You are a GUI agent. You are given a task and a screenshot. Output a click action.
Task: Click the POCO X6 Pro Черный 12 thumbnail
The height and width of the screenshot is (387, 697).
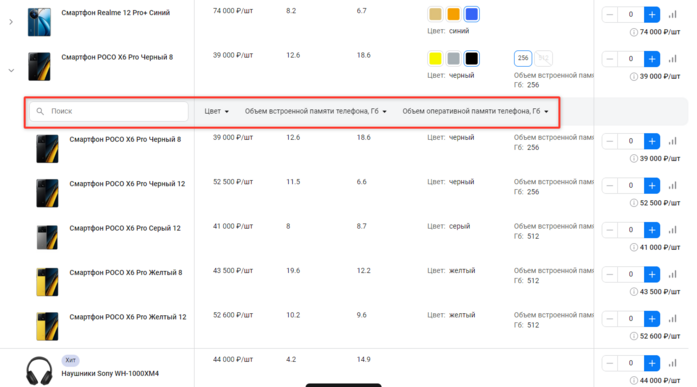tap(47, 193)
